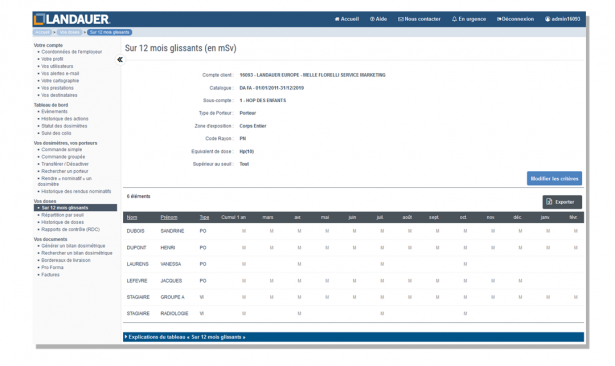
Task: Open Historique des rendus nominatifs
Action: click(x=76, y=191)
